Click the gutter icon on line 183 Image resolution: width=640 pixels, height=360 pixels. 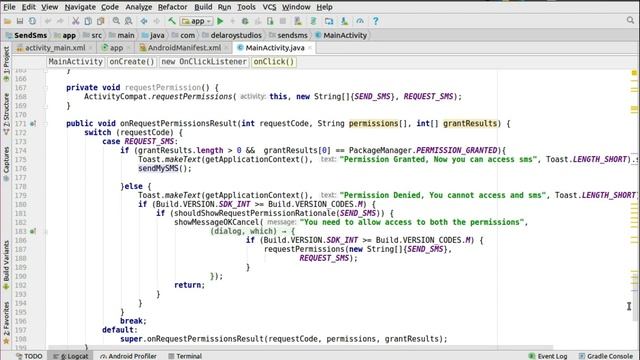tap(33, 231)
